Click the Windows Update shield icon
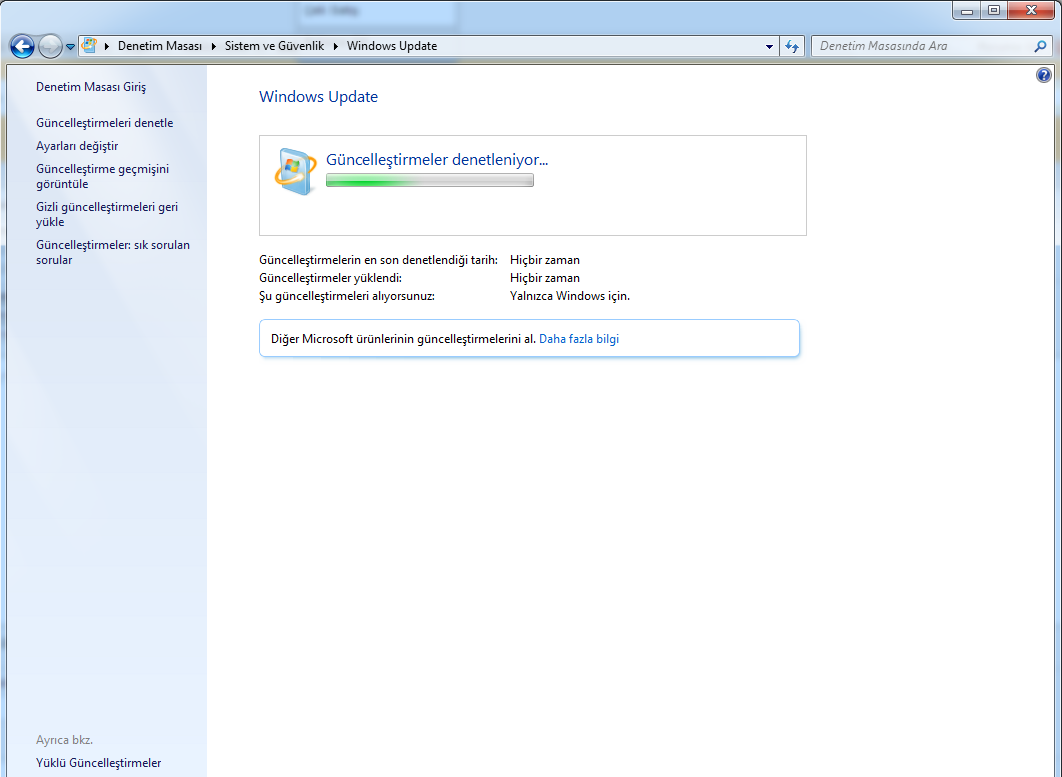The height and width of the screenshot is (777, 1062). pos(295,171)
